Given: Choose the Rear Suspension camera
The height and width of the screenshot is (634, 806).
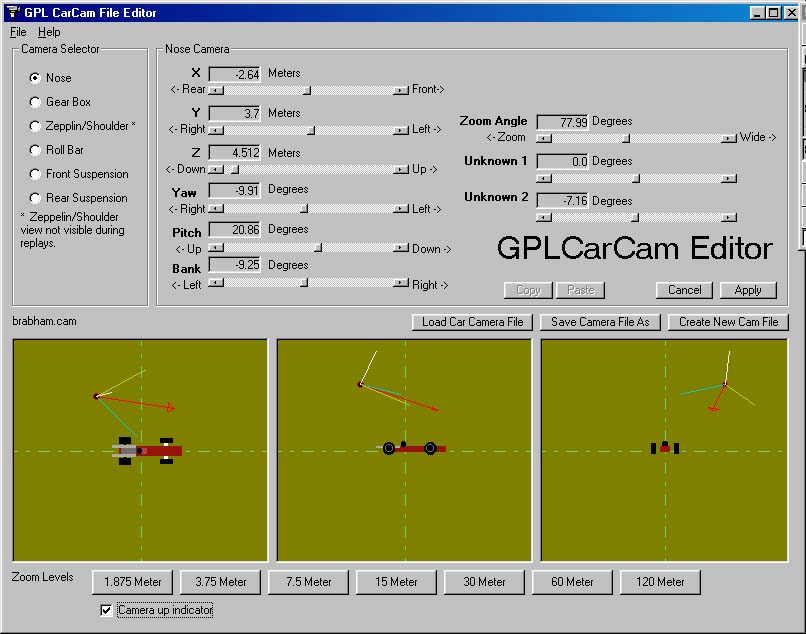Looking at the screenshot, I should 36,198.
